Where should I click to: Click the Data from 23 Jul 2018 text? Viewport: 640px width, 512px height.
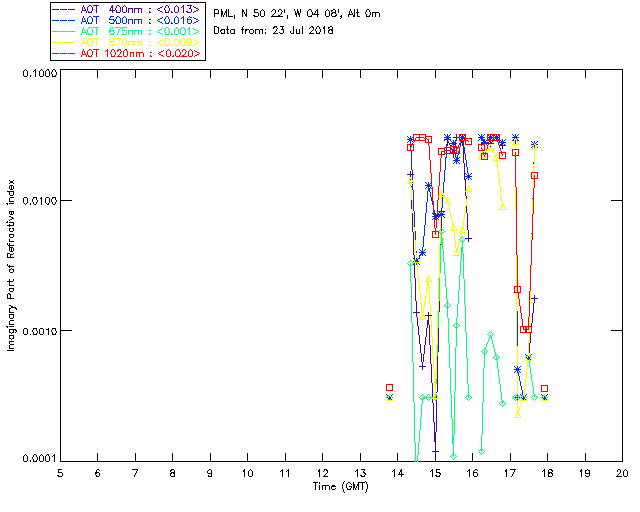pos(273,31)
